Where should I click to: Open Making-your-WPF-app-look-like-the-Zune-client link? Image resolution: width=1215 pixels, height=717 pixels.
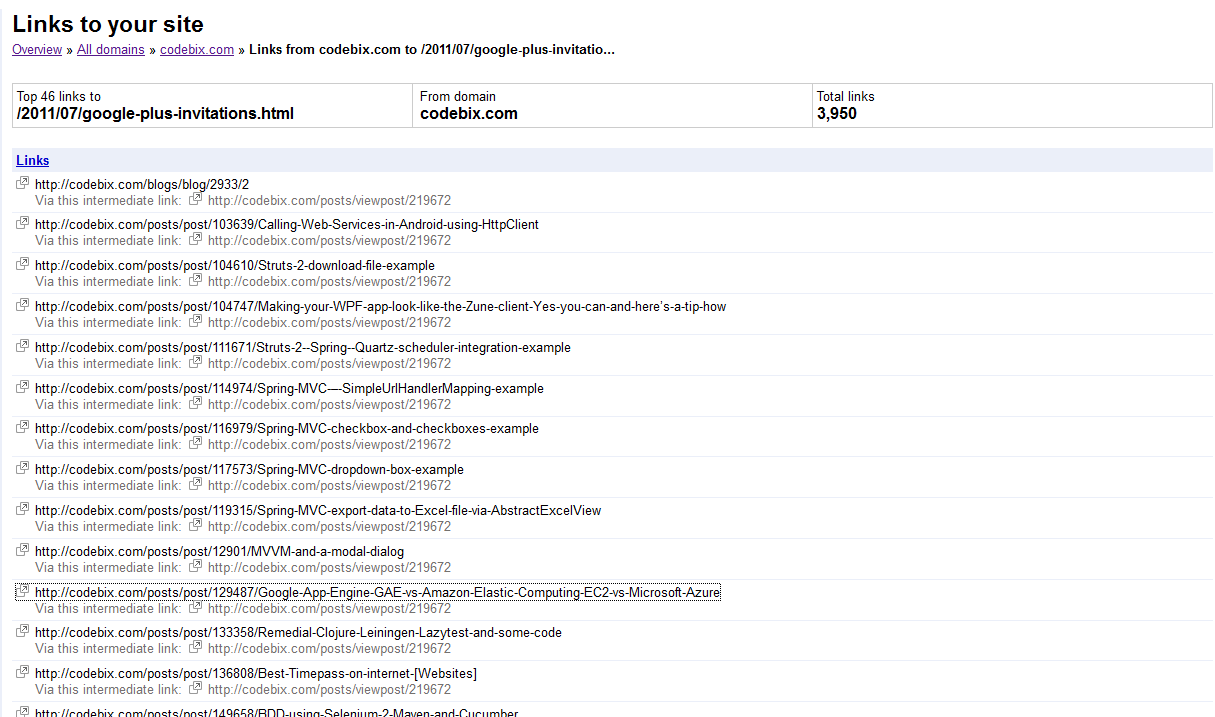pyautogui.click(x=381, y=307)
